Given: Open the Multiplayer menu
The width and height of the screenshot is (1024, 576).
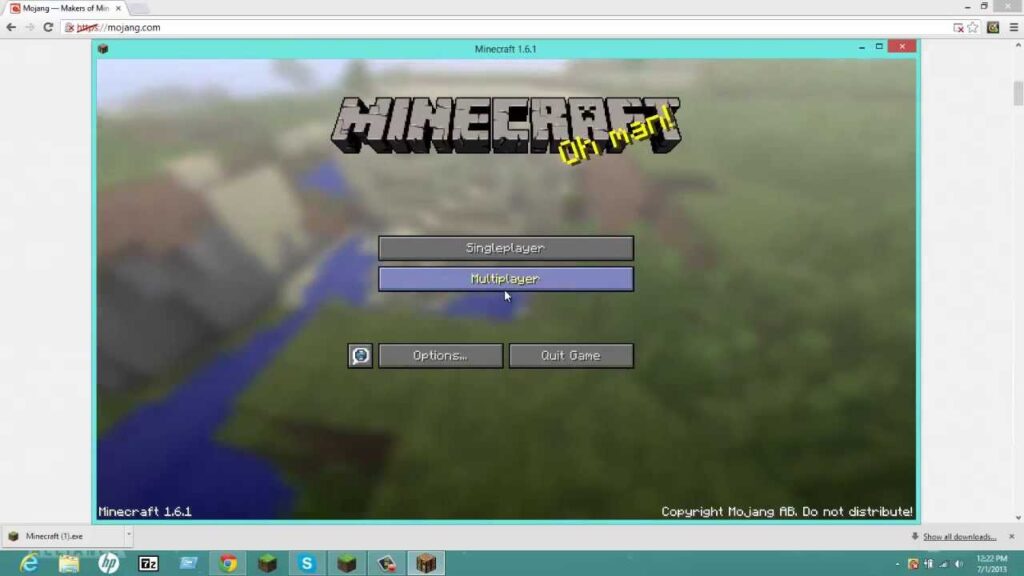Looking at the screenshot, I should [x=505, y=279].
